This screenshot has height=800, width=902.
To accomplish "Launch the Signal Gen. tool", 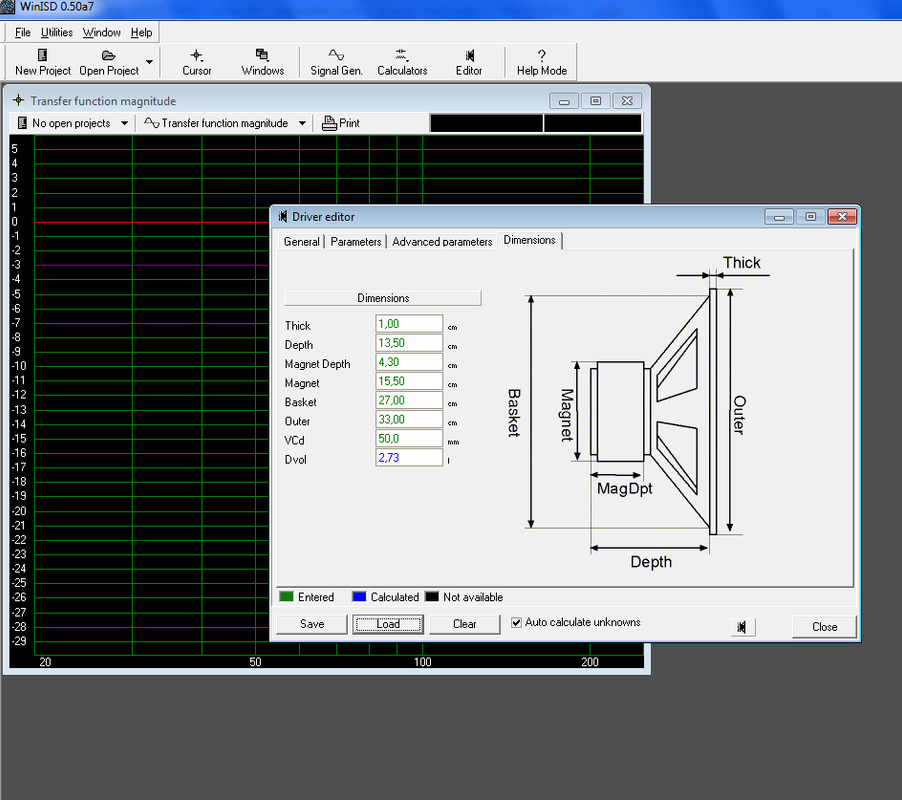I will click(337, 62).
